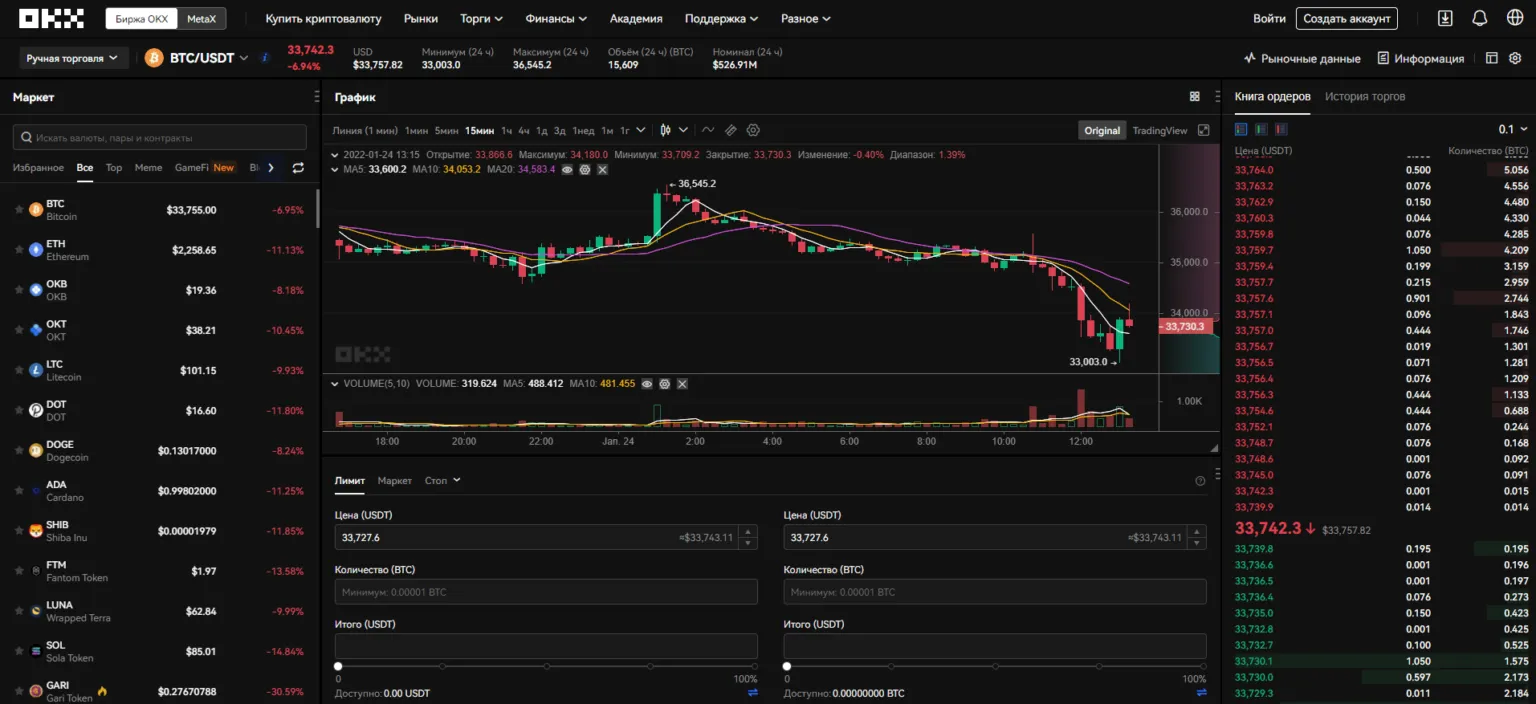1536x704 pixels.
Task: Open the Рынки menu in the header
Action: pyautogui.click(x=420, y=18)
